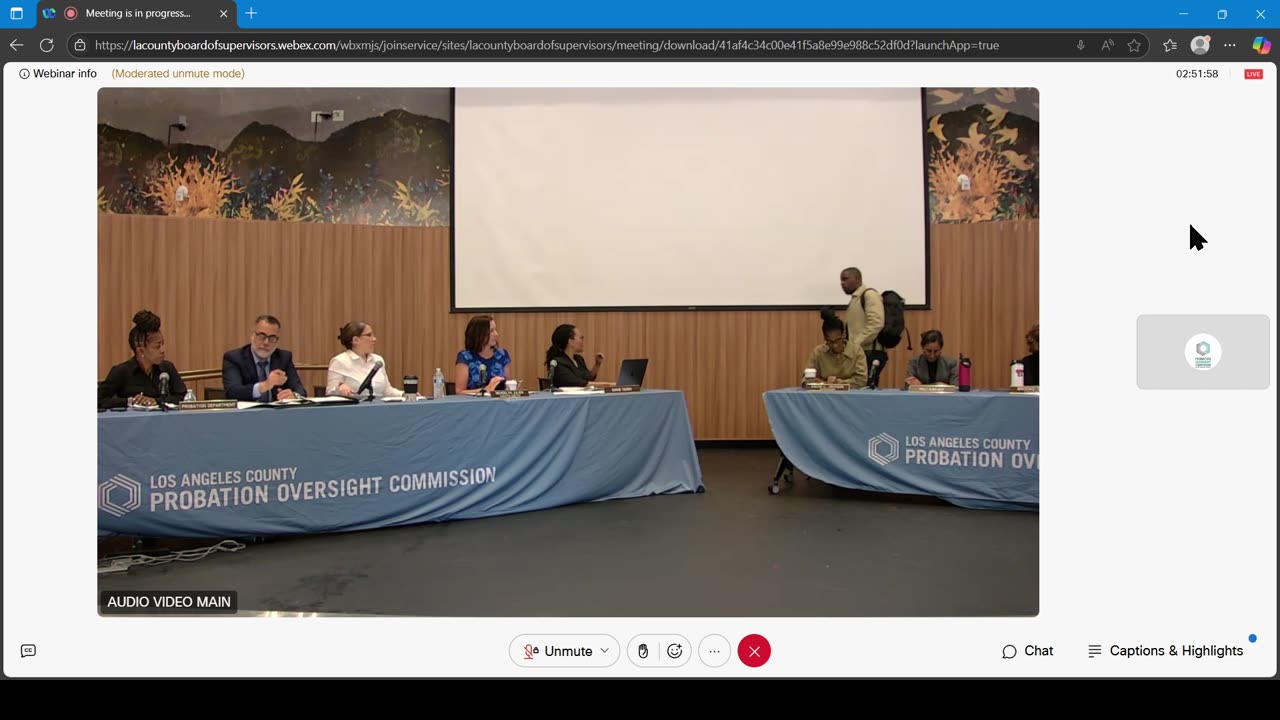Open more options ellipsis in meeting controls

pos(714,651)
